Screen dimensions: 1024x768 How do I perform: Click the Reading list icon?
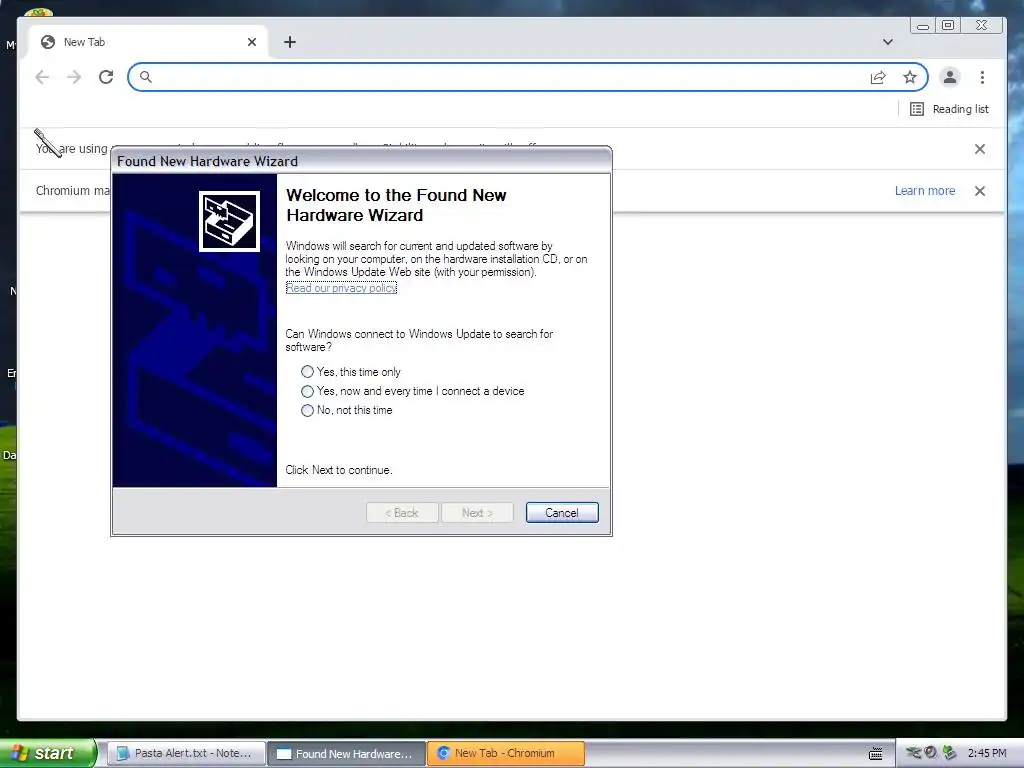(x=917, y=109)
